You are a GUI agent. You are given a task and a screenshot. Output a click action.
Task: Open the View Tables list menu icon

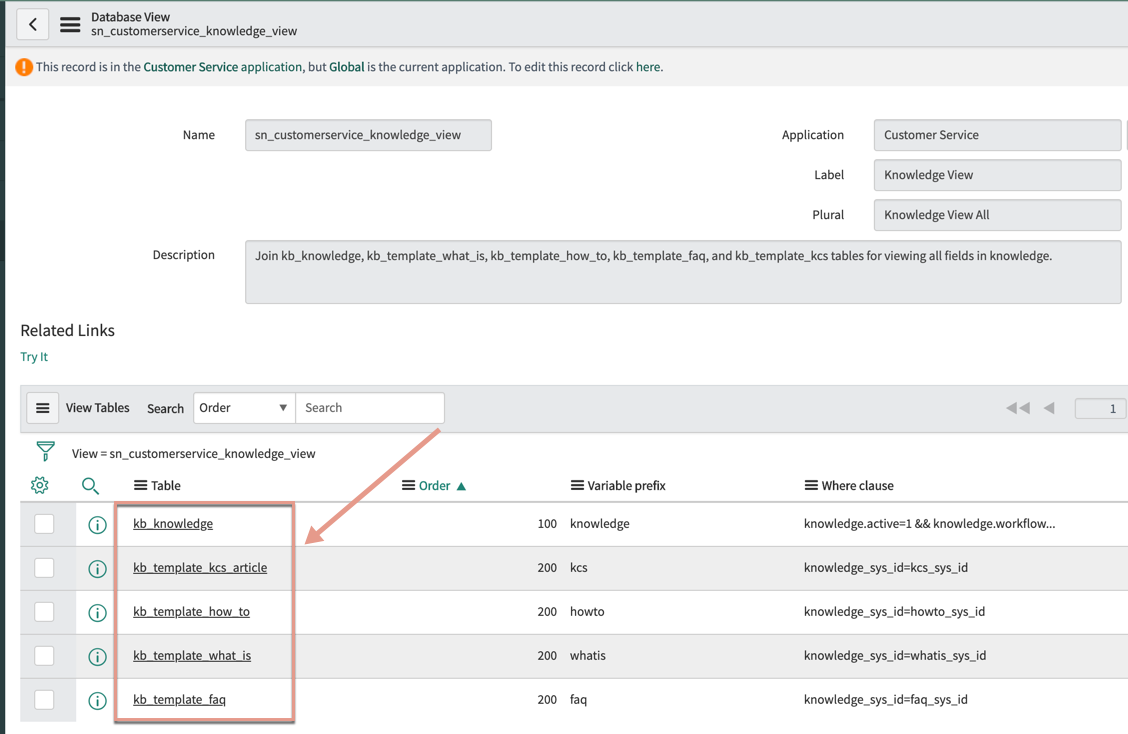(x=42, y=408)
